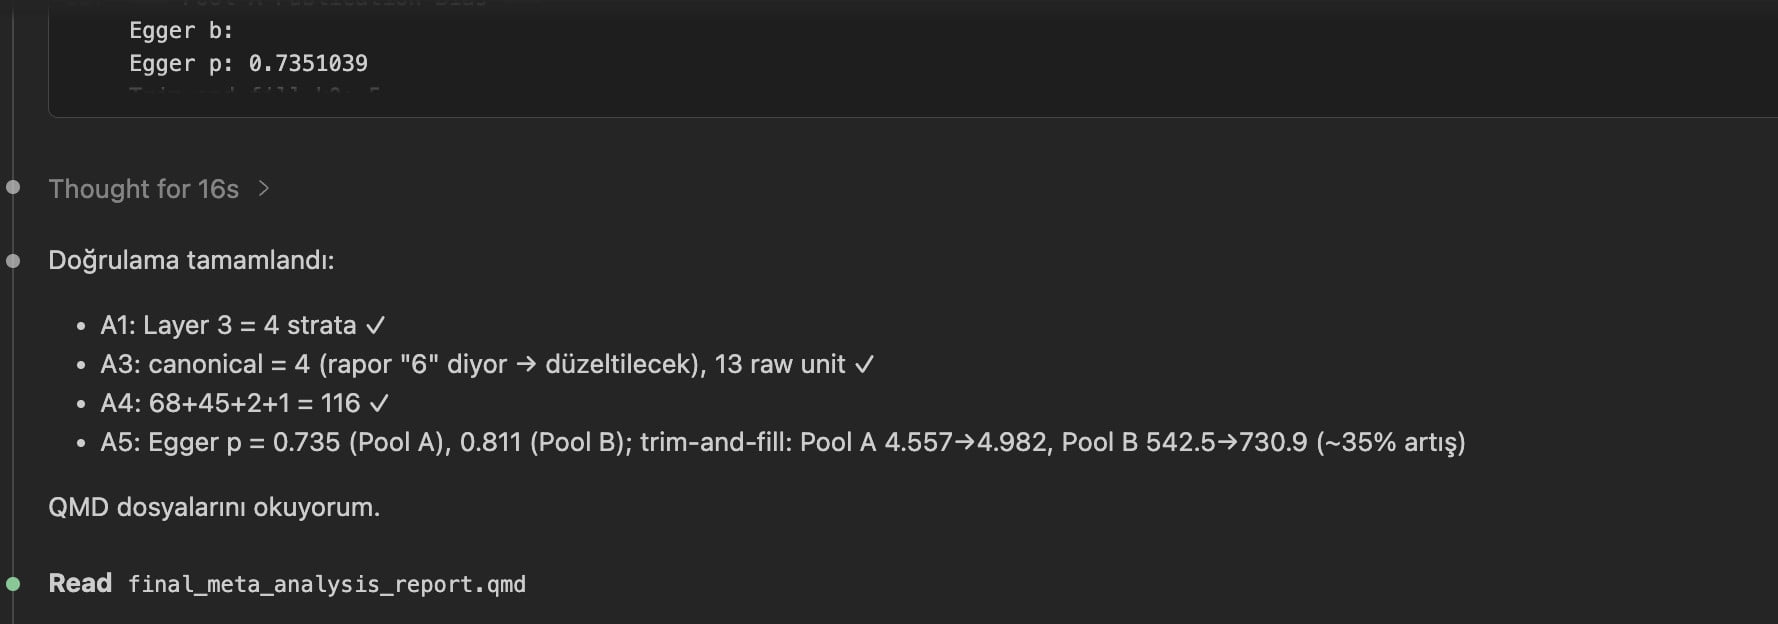The image size is (1778, 624).
Task: Click the "Egger b:" output line
Action: tap(181, 30)
